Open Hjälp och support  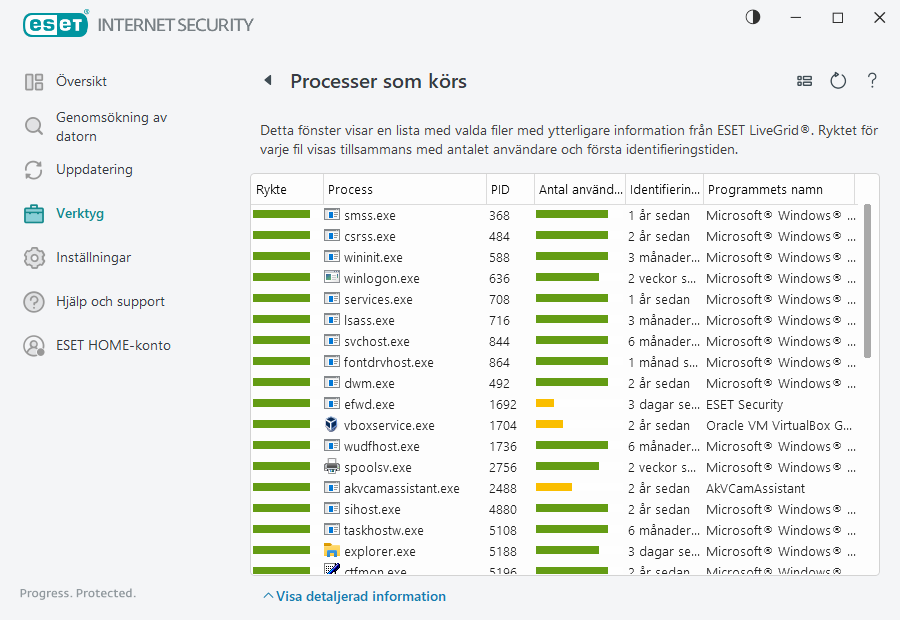coord(110,301)
